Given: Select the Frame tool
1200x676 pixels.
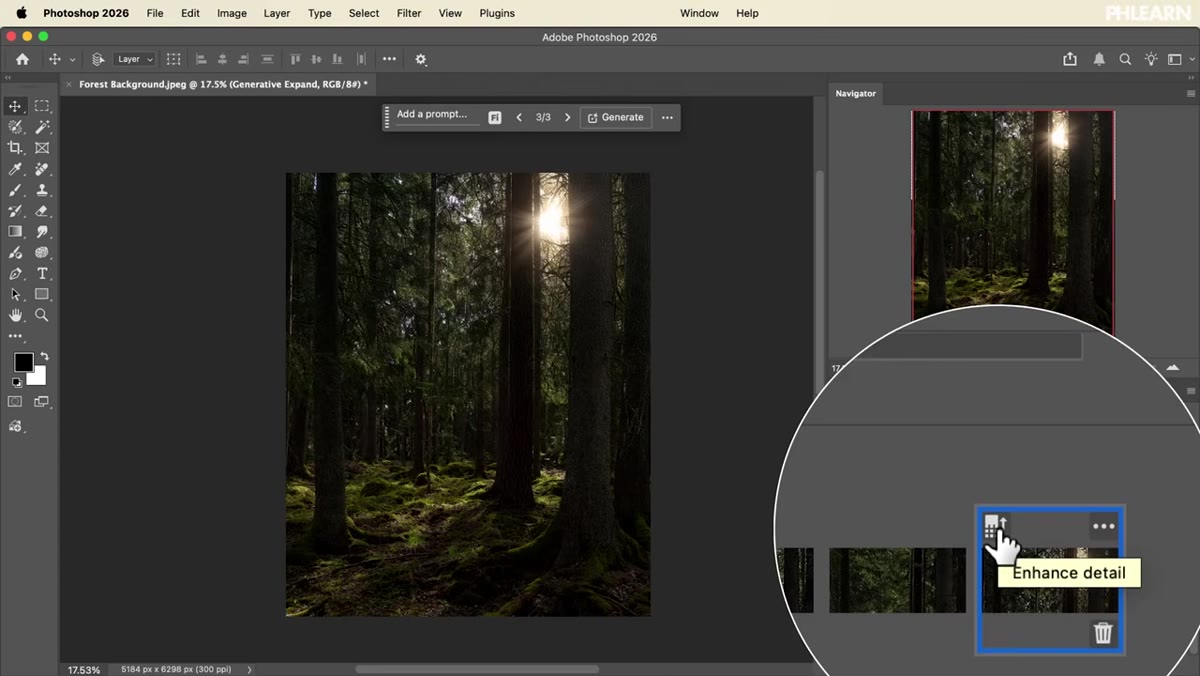Looking at the screenshot, I should click(x=42, y=148).
